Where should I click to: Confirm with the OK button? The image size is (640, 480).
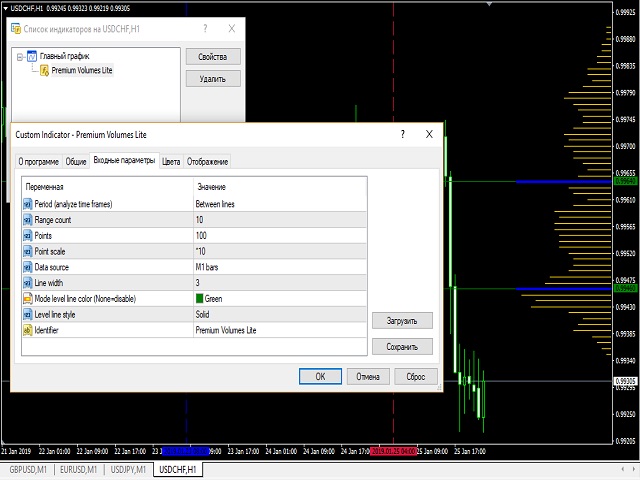(x=320, y=376)
